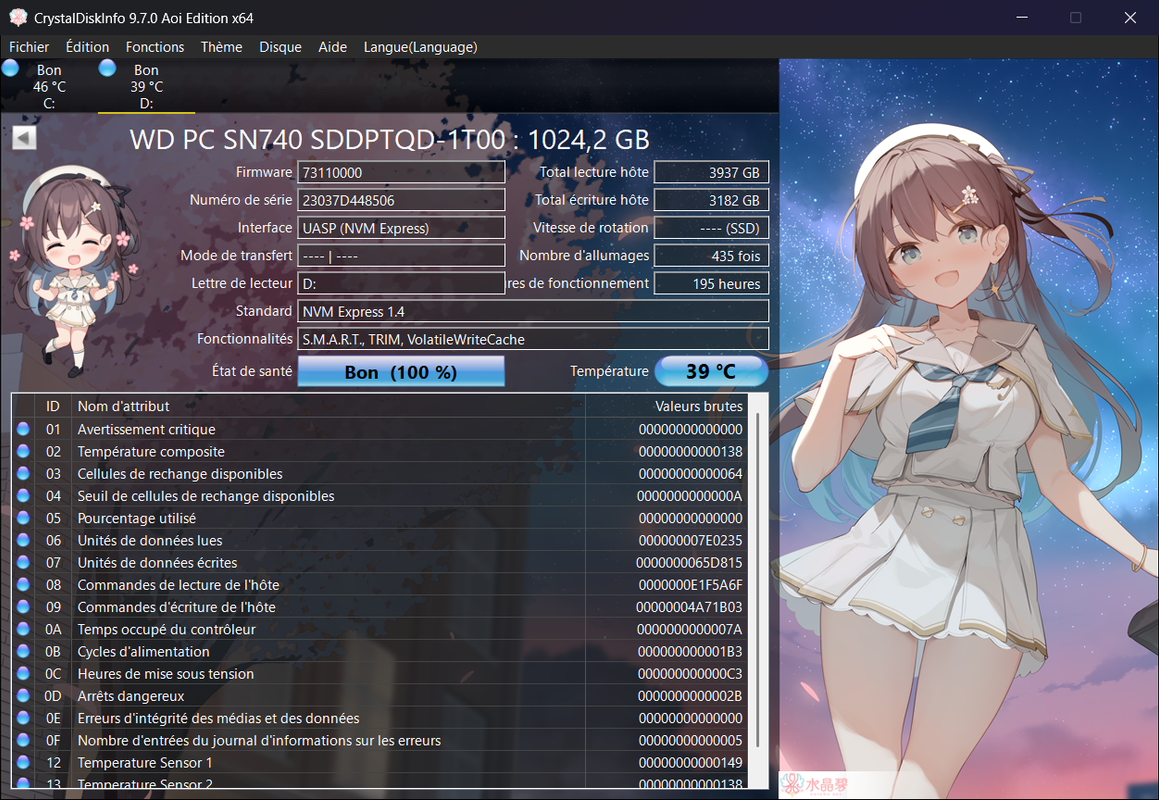Click the Firmware field showing 73110000

(x=401, y=172)
